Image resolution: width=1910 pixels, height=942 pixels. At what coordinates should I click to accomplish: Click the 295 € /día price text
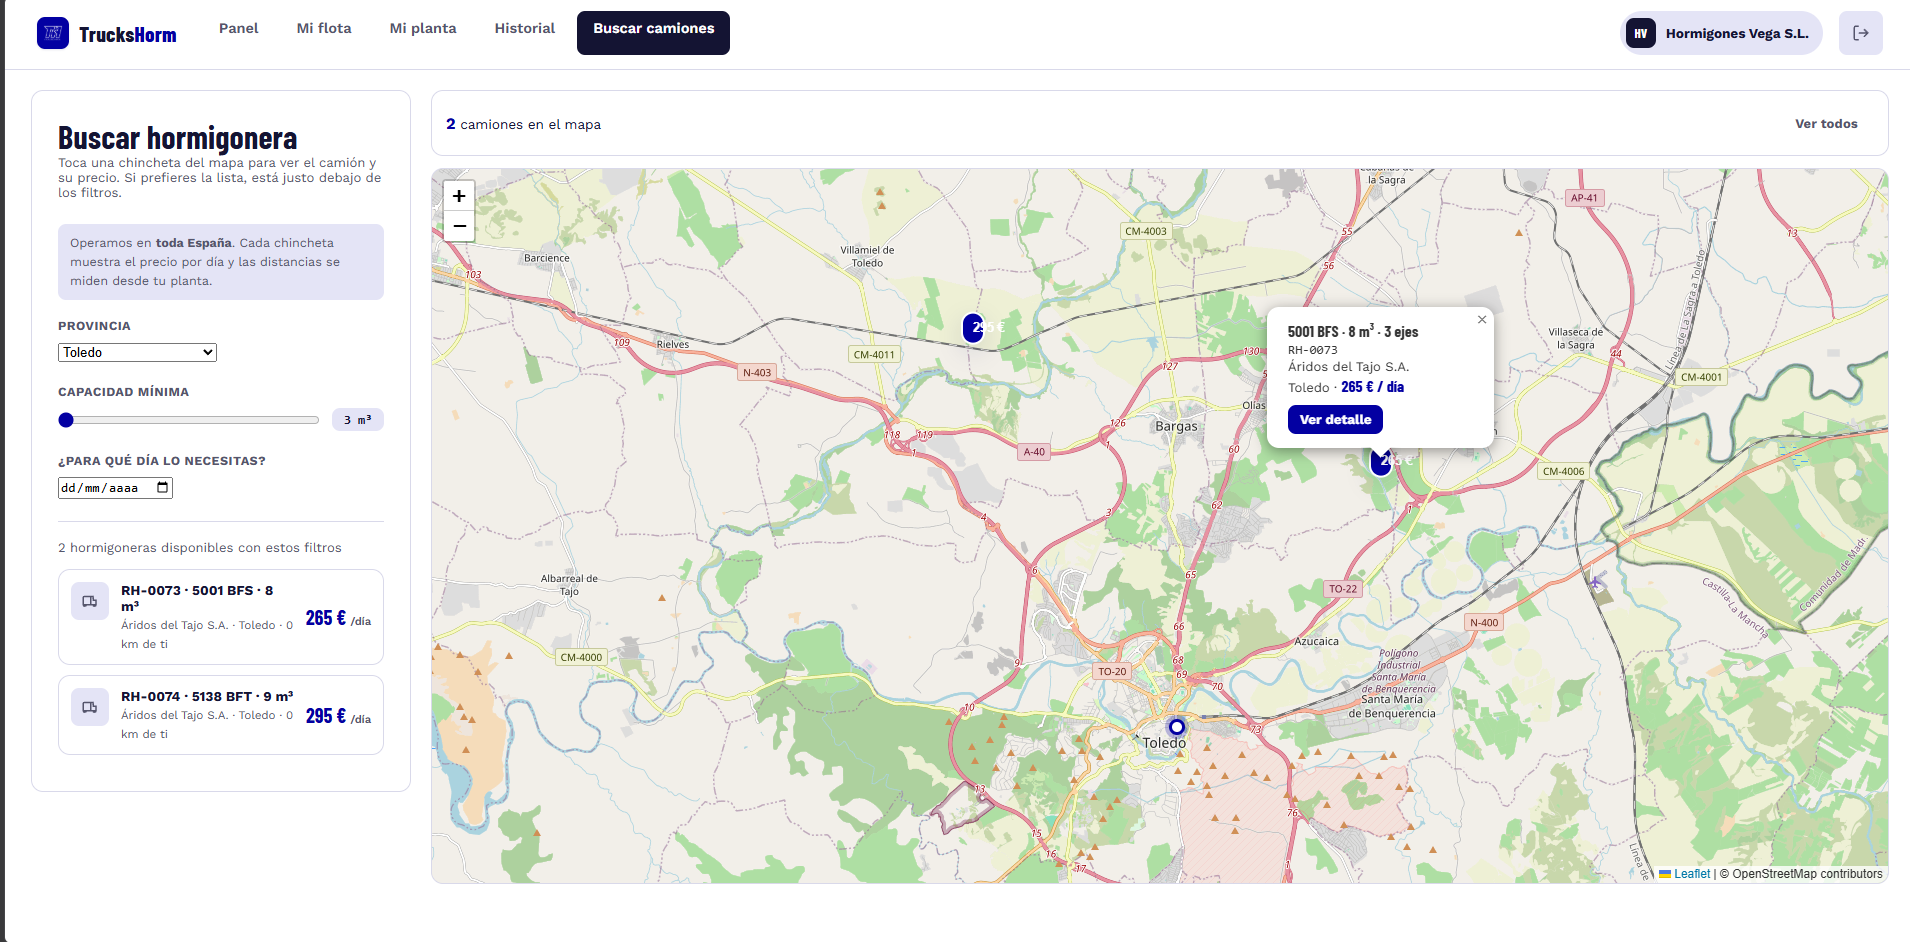tap(338, 716)
